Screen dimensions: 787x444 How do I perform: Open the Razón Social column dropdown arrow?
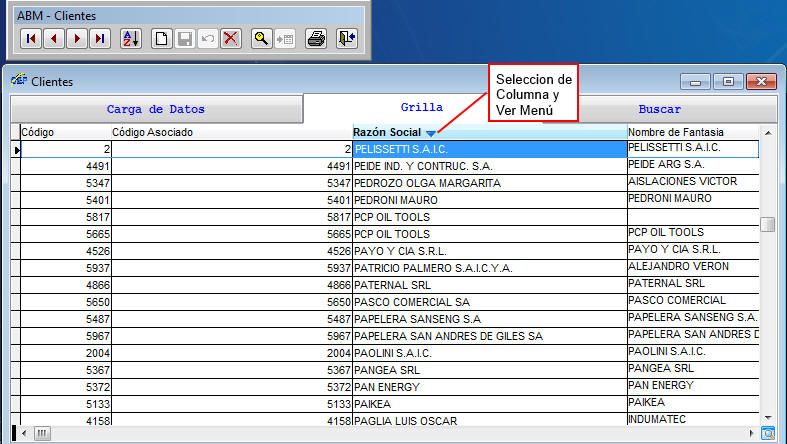click(x=431, y=133)
